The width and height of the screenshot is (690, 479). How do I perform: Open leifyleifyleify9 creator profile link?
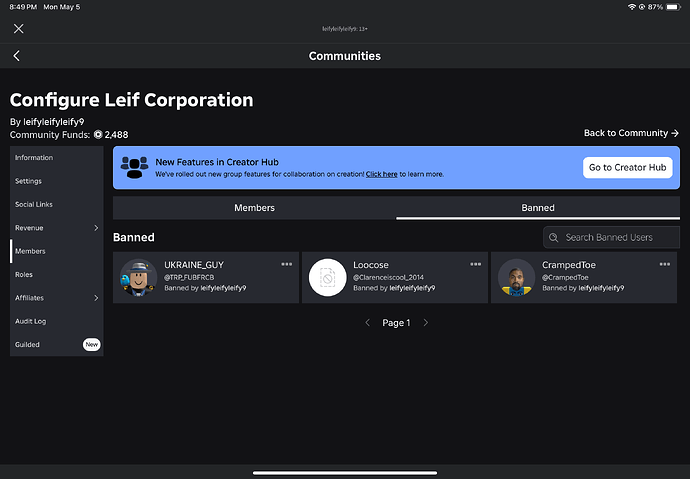[x=53, y=122]
